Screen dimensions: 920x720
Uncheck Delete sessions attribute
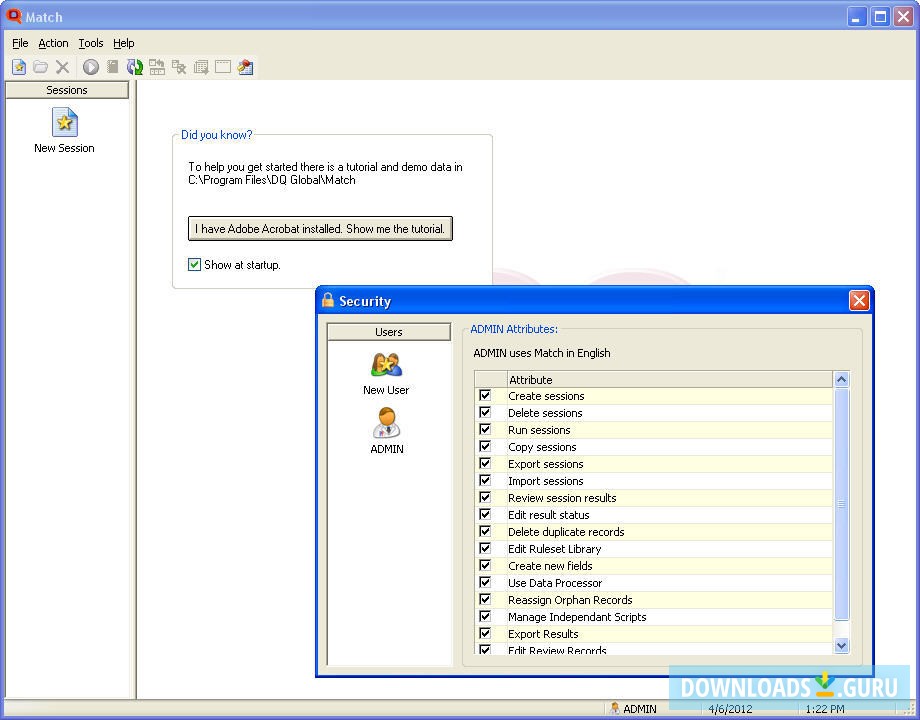pos(485,413)
